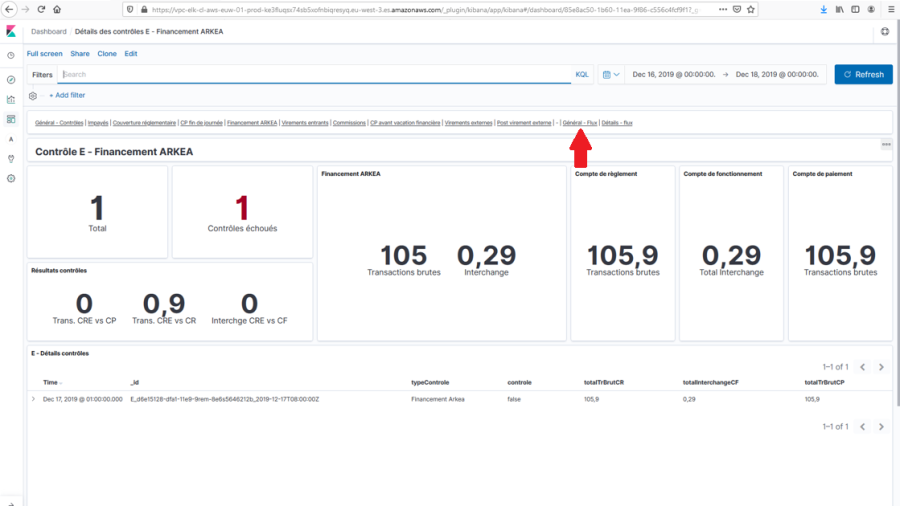Click the Add filter link

(66, 96)
